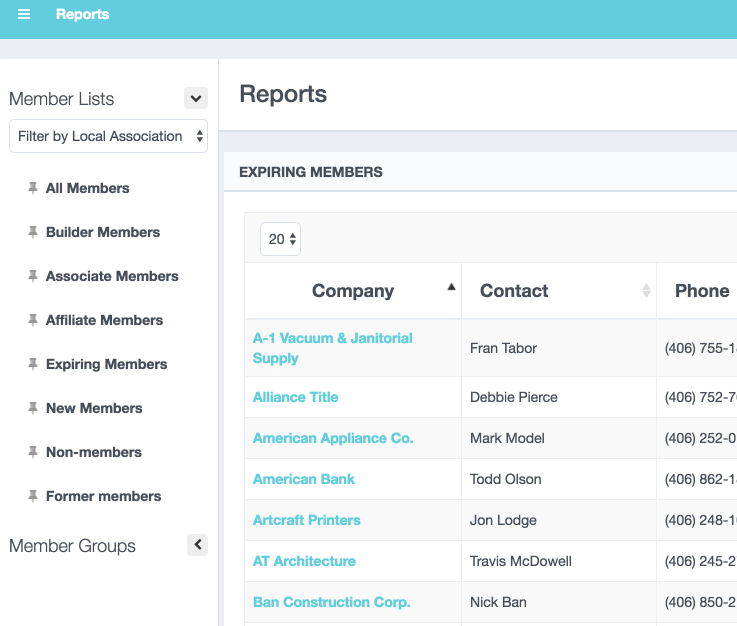The width and height of the screenshot is (737, 626).
Task: Click the phone number starting (406) 248
Action: pos(700,520)
